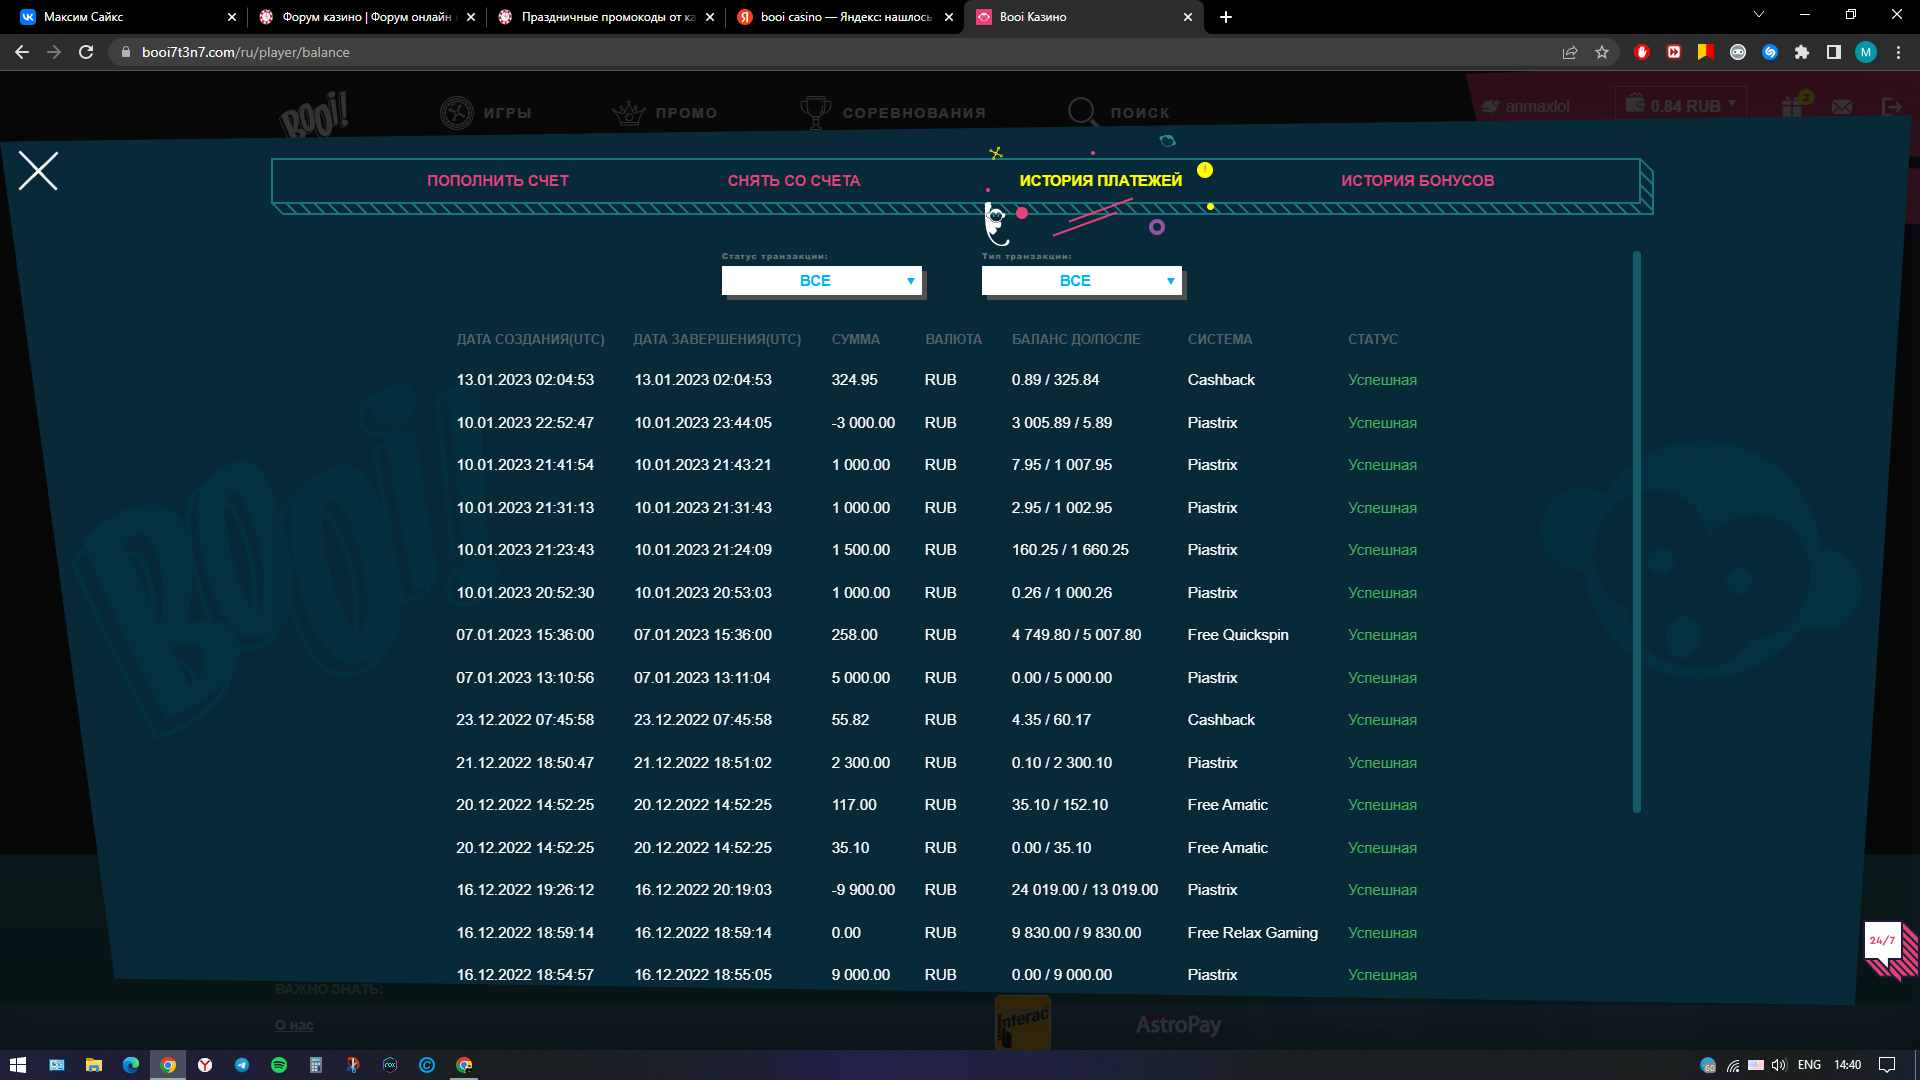Switch to the booi casino Яндекс tab
Screen dimensions: 1920x1080
click(846, 17)
